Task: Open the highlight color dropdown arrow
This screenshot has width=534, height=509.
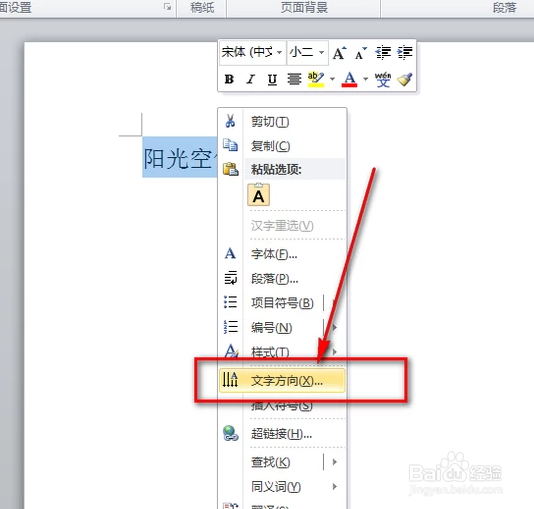Action: pyautogui.click(x=332, y=79)
